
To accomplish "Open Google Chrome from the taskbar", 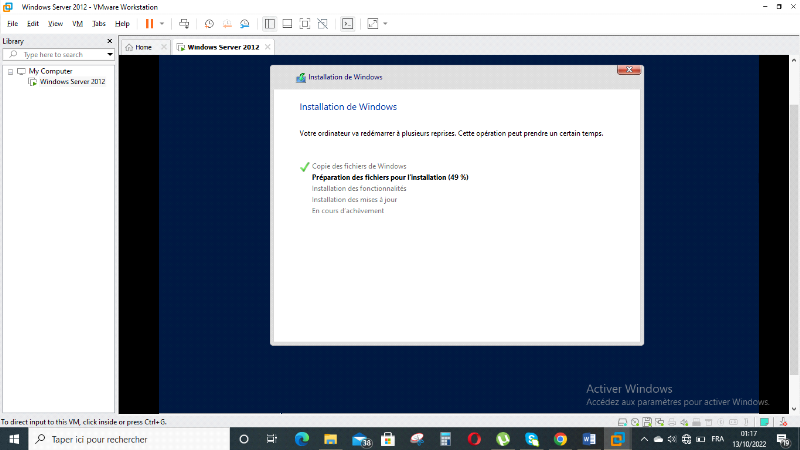I will [x=560, y=439].
